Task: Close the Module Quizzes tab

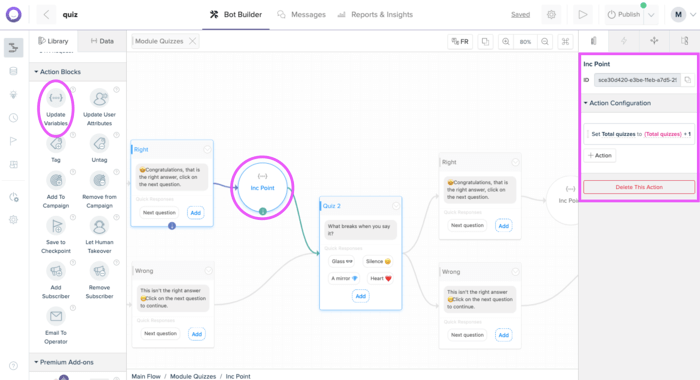Action: click(192, 41)
